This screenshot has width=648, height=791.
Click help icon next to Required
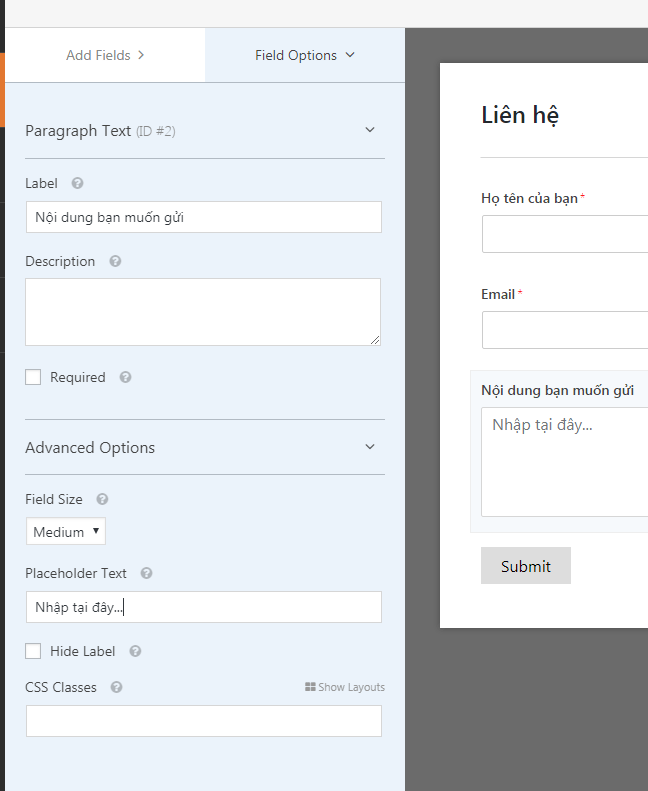pos(125,378)
